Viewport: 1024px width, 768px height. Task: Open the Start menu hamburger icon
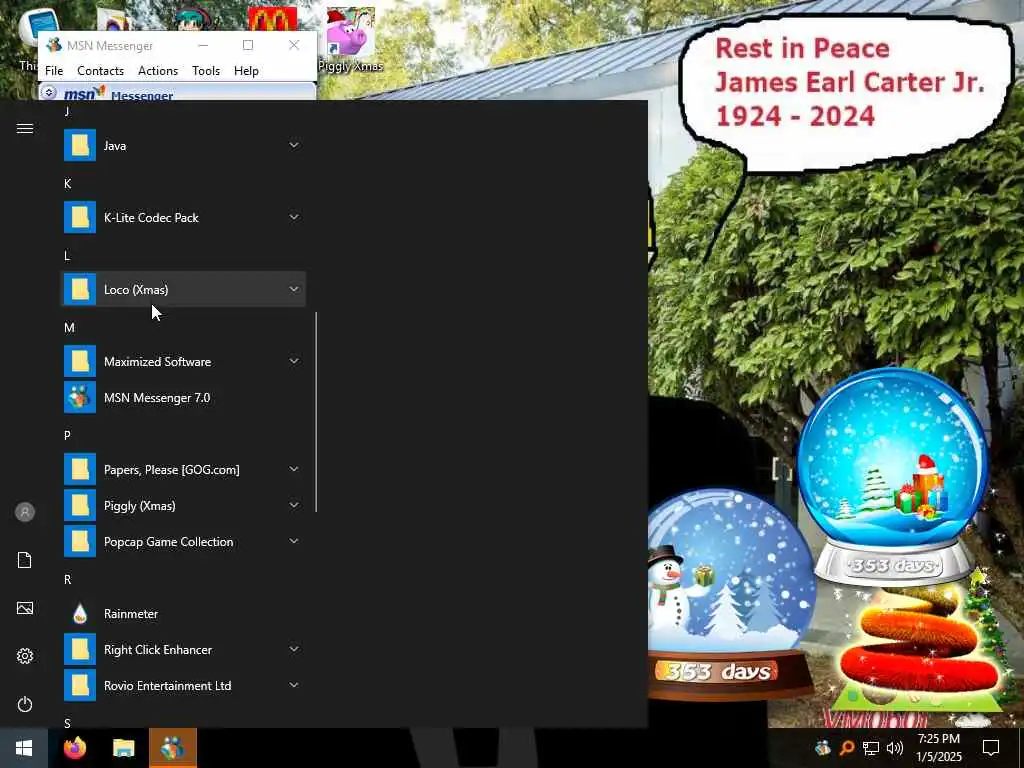click(x=25, y=128)
